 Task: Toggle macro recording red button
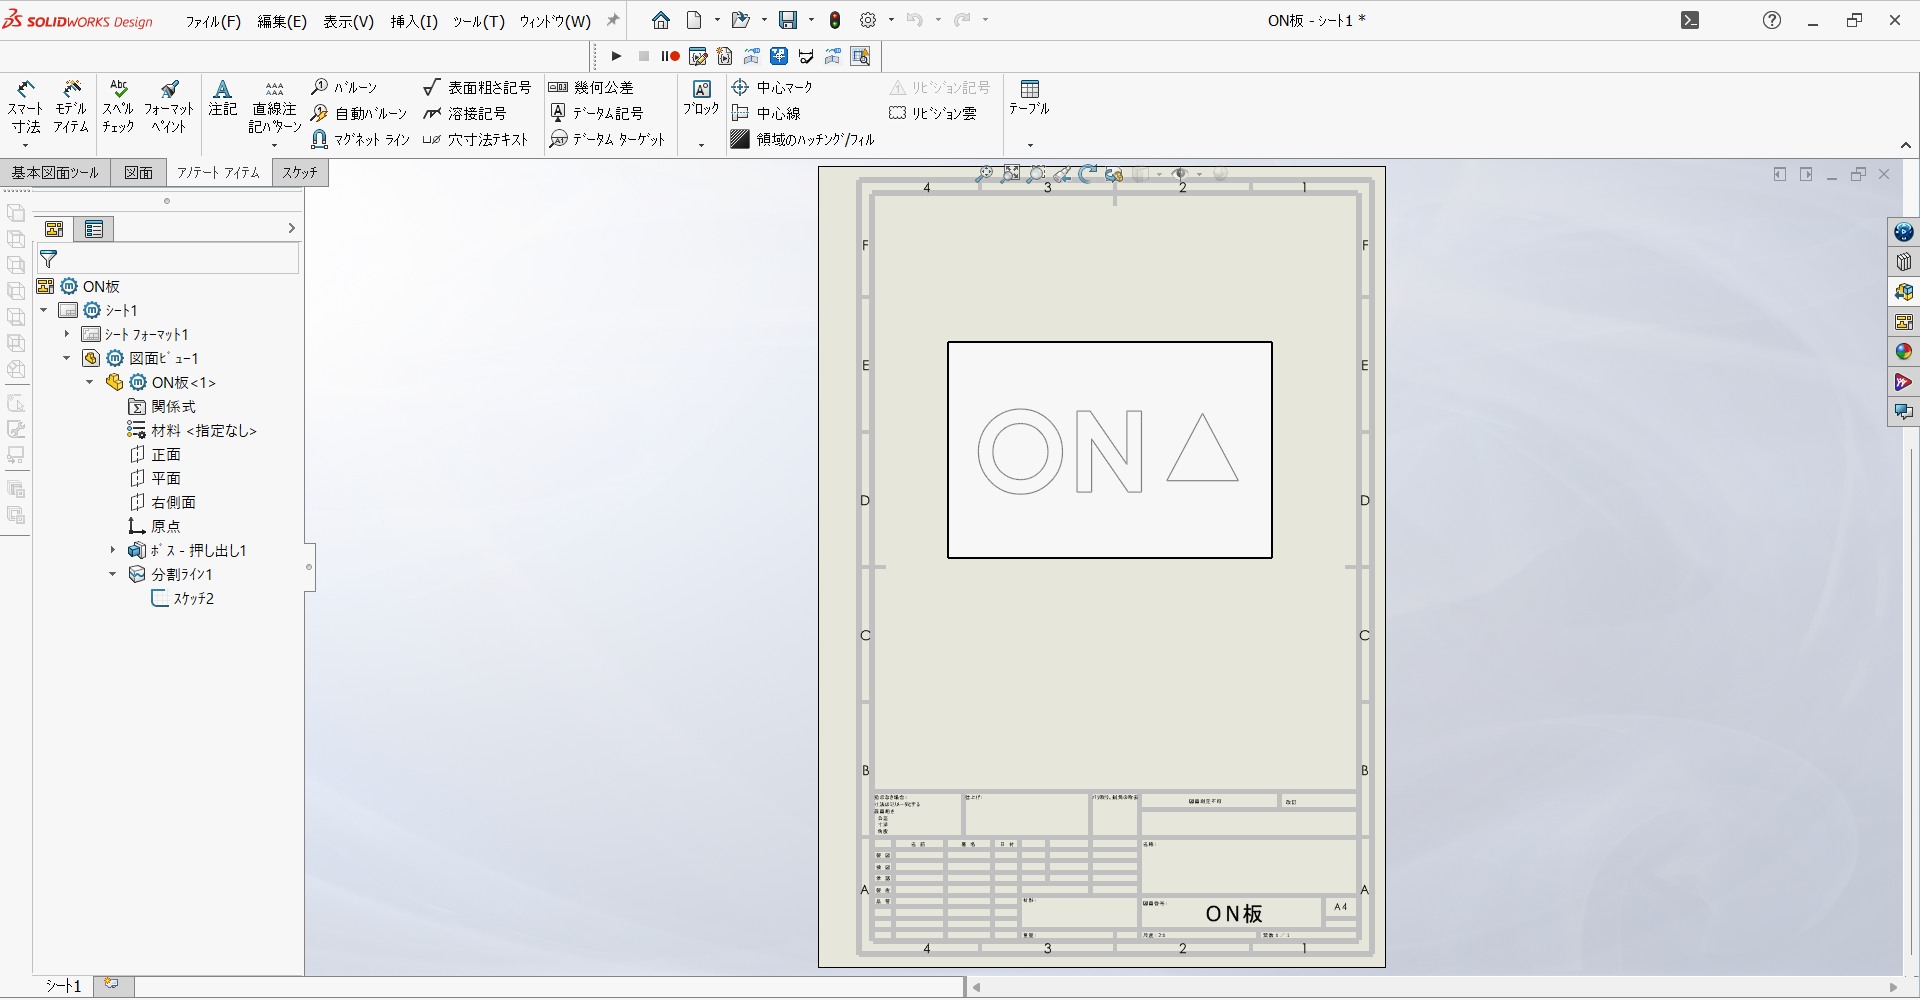pos(670,57)
